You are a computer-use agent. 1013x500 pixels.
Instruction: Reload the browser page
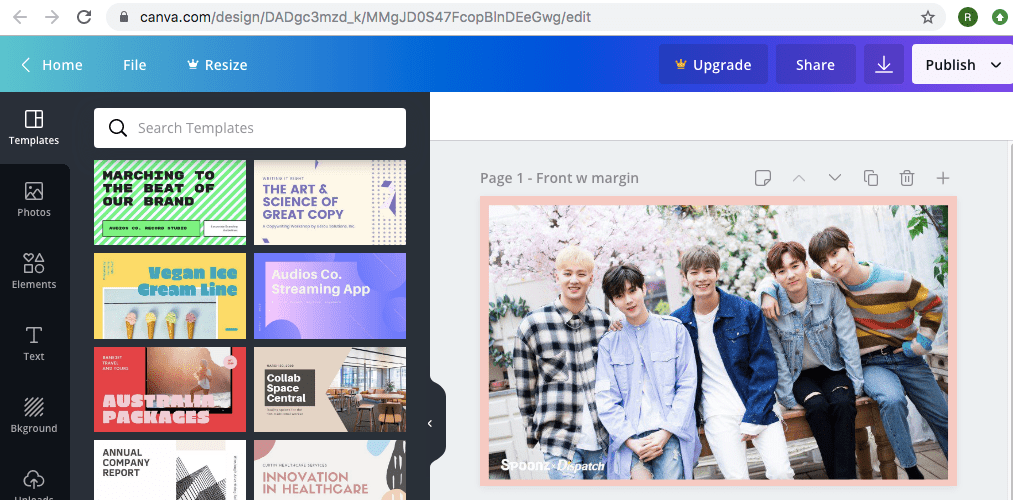[x=84, y=17]
